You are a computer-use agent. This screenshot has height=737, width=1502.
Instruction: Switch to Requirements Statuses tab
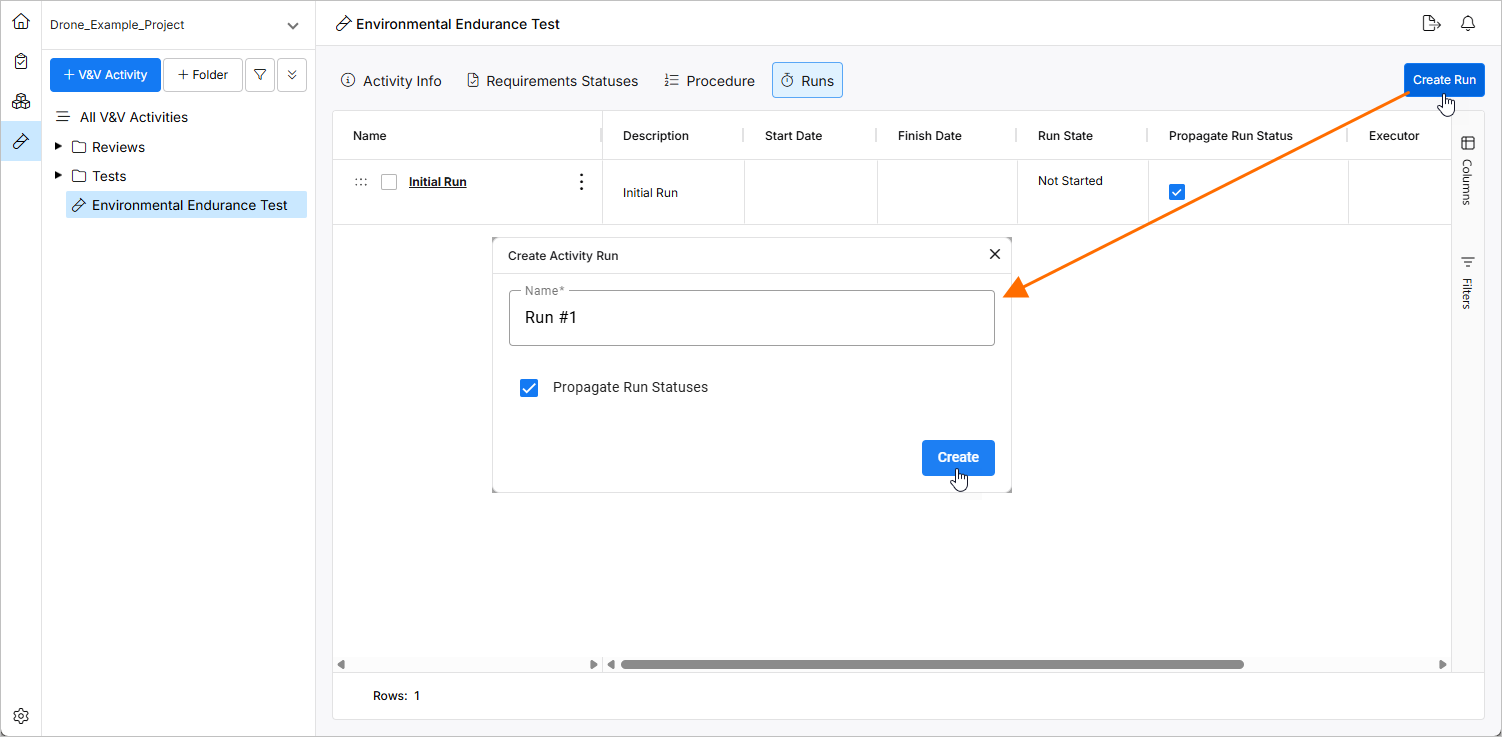click(x=552, y=81)
